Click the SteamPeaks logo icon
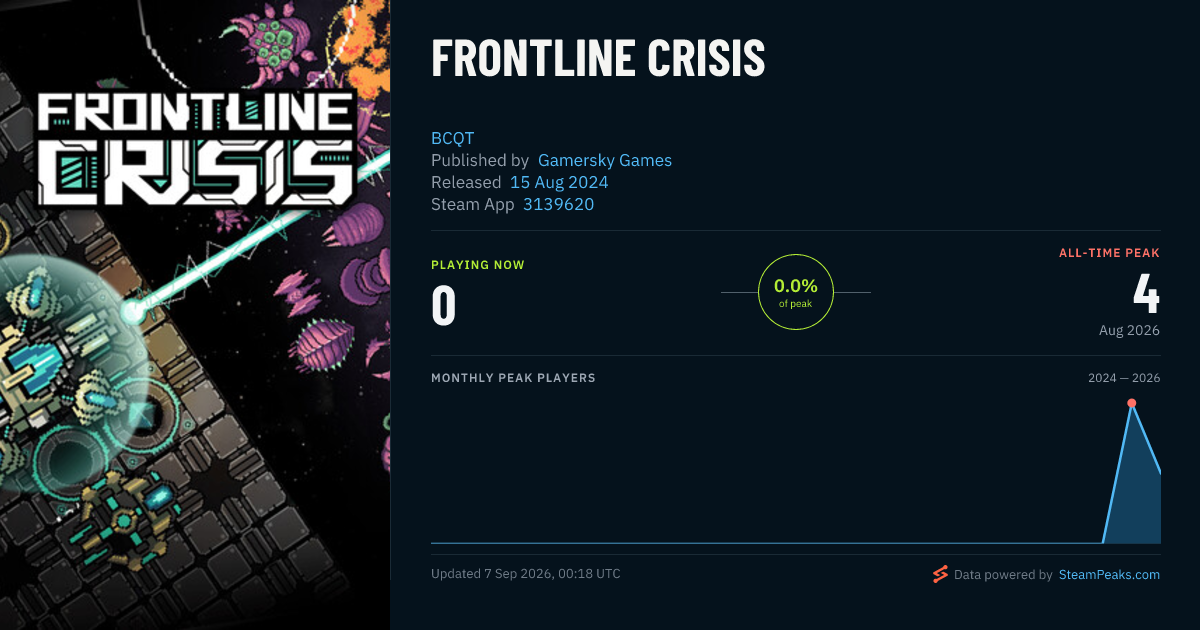This screenshot has width=1200, height=630. tap(940, 574)
